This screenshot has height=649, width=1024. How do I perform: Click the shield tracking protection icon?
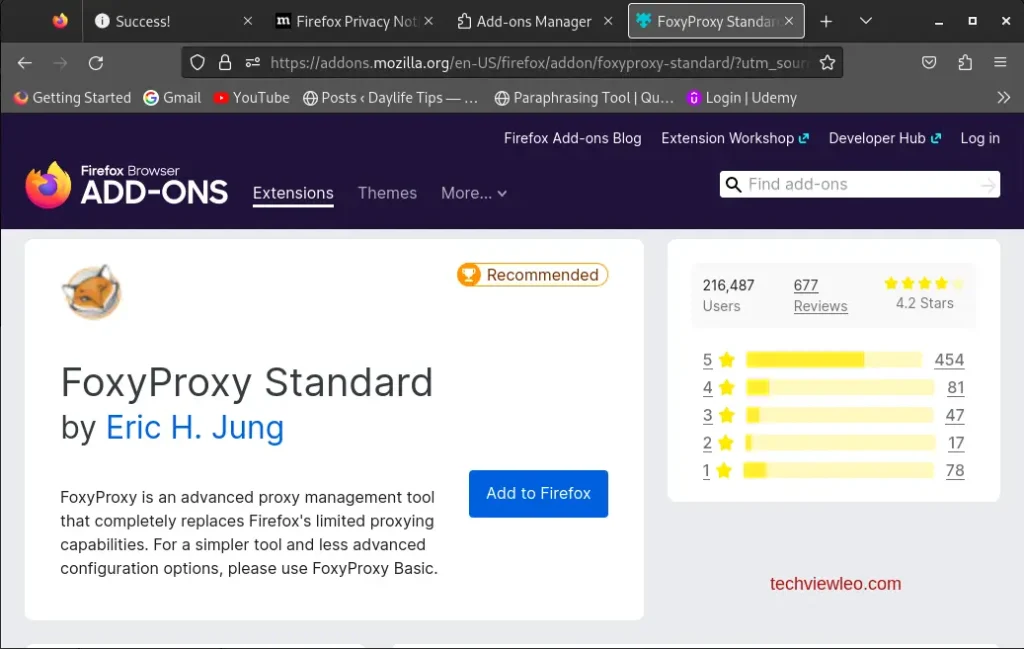[198, 63]
